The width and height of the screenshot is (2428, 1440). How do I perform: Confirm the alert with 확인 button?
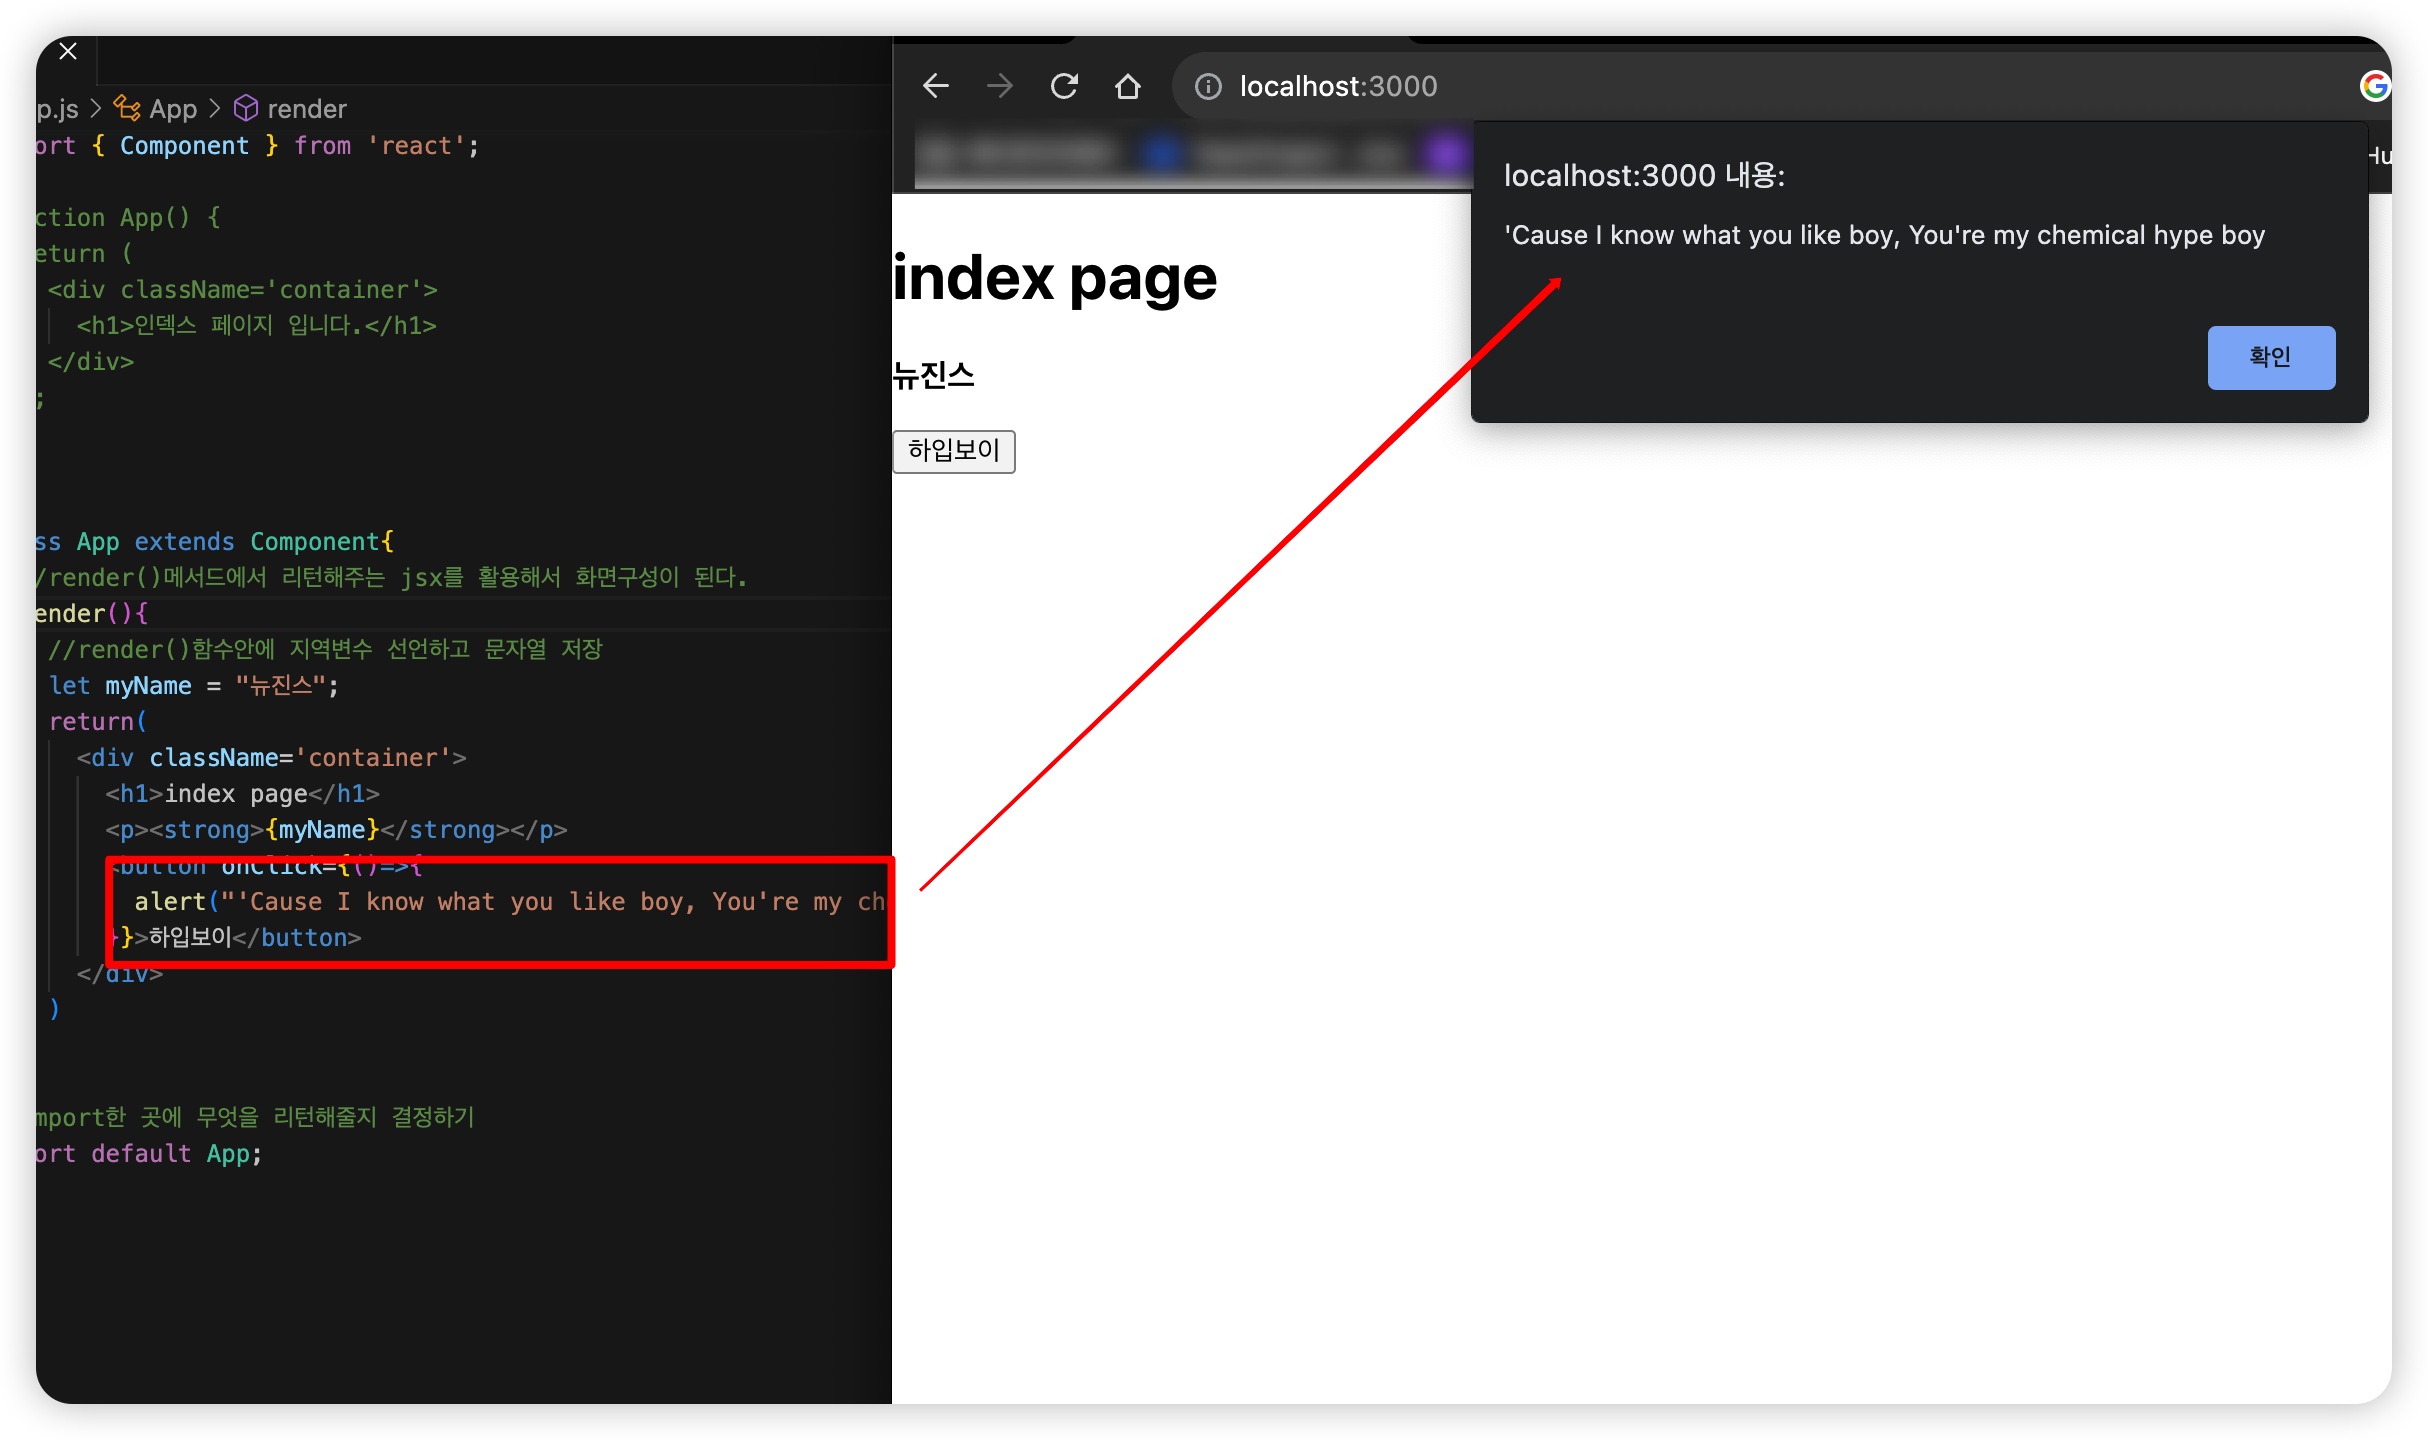[2270, 357]
